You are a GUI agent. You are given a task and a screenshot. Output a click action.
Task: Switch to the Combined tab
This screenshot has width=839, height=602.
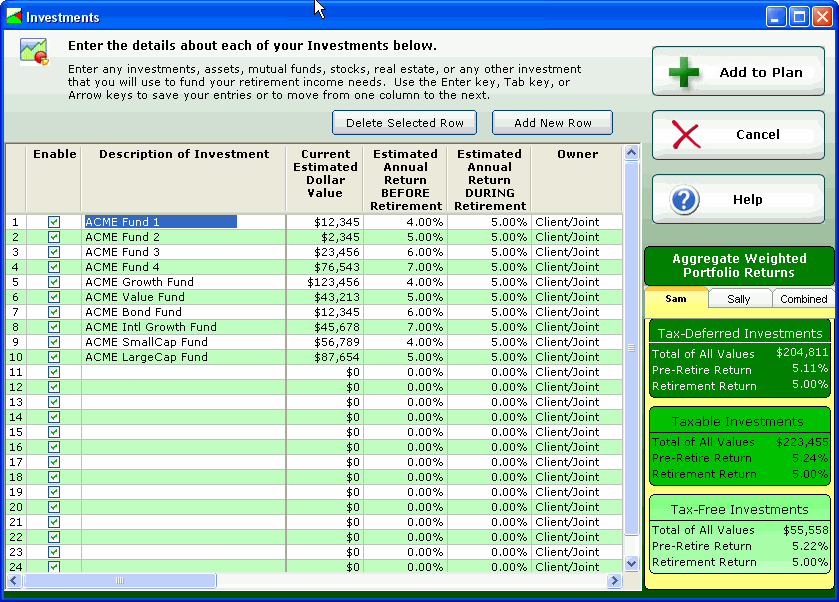click(x=803, y=299)
